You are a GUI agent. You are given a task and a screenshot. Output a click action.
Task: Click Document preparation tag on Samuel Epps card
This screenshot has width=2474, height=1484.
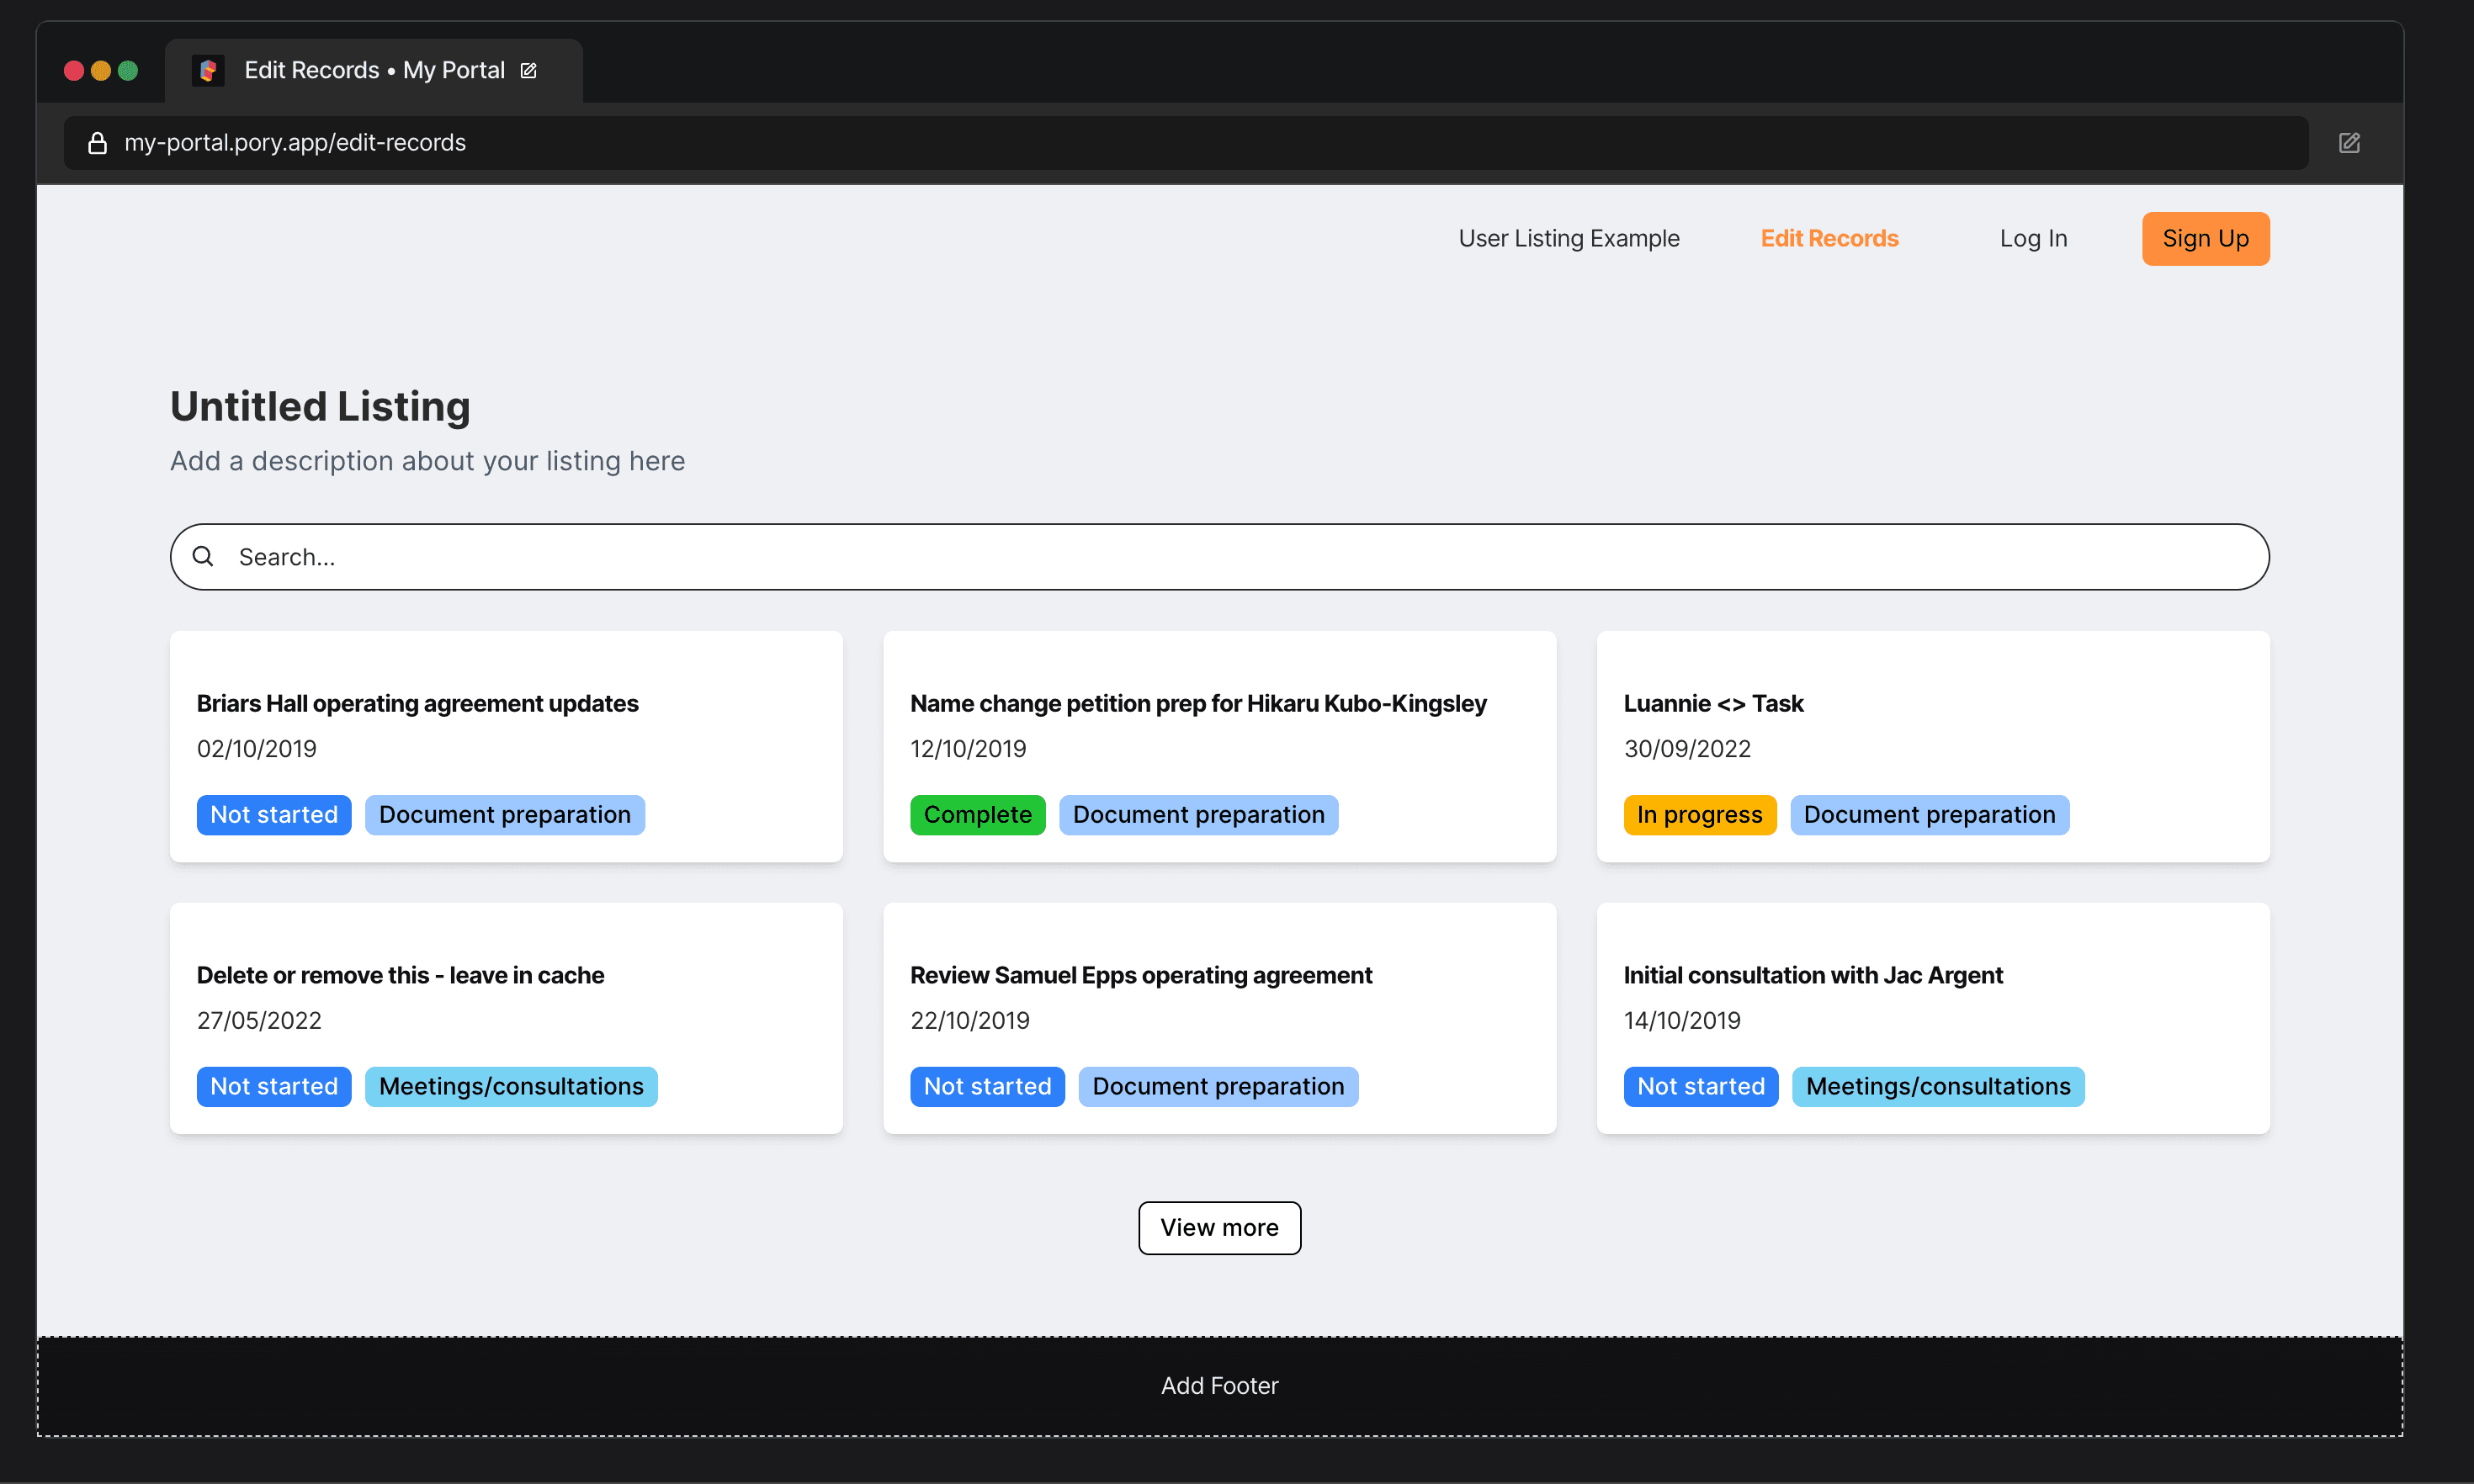[x=1218, y=1086]
